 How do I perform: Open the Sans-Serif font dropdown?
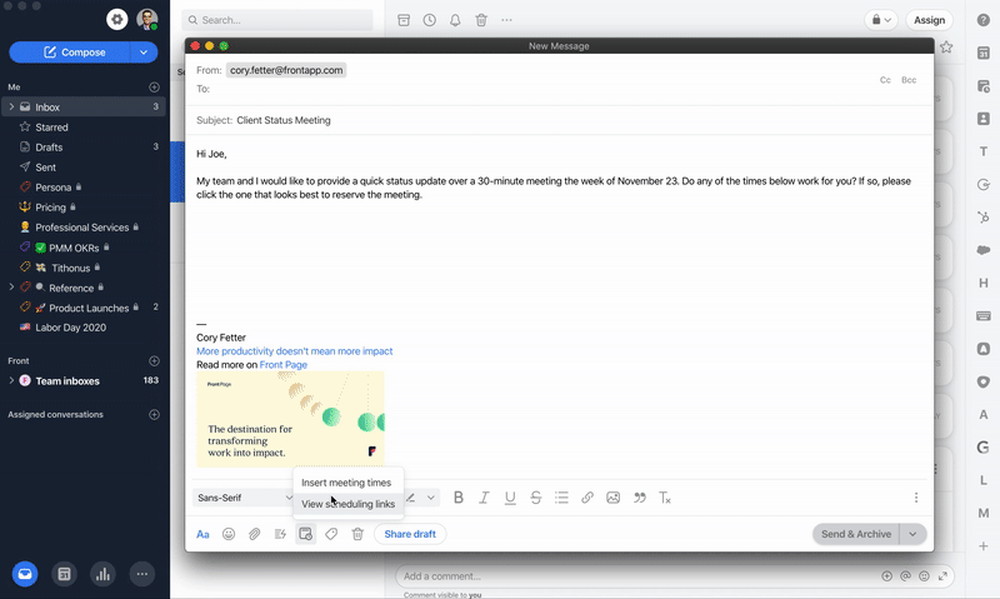pyautogui.click(x=244, y=498)
